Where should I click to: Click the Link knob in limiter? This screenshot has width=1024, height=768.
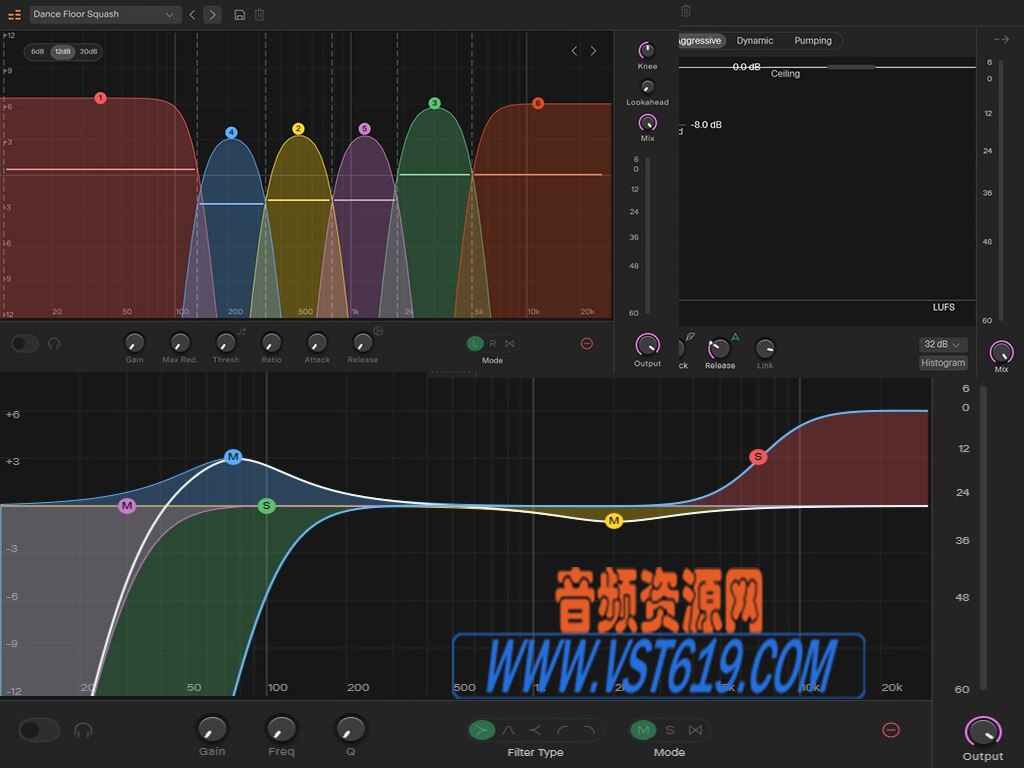point(765,348)
